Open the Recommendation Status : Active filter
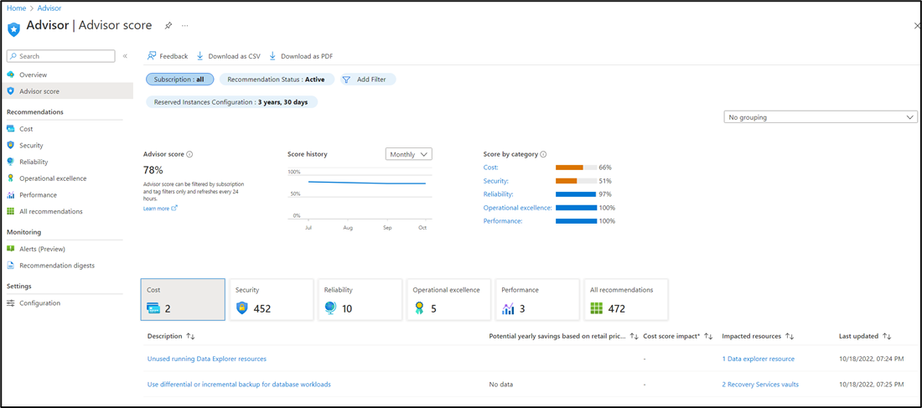Viewport: 922px width, 408px height. pos(276,79)
